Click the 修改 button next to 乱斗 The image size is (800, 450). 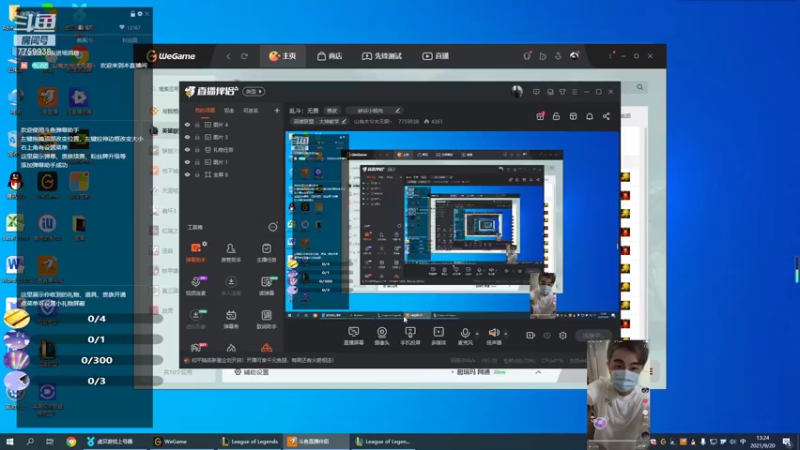click(x=332, y=110)
